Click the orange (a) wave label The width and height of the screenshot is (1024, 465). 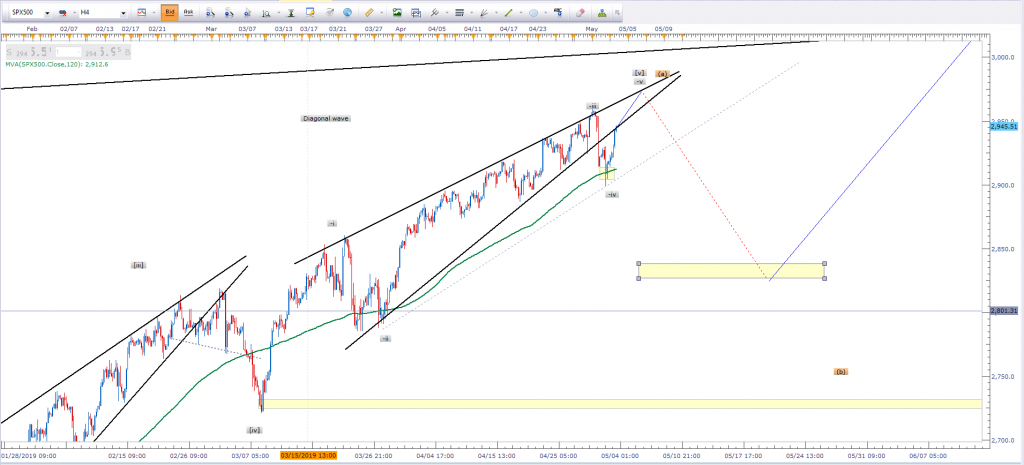point(662,74)
